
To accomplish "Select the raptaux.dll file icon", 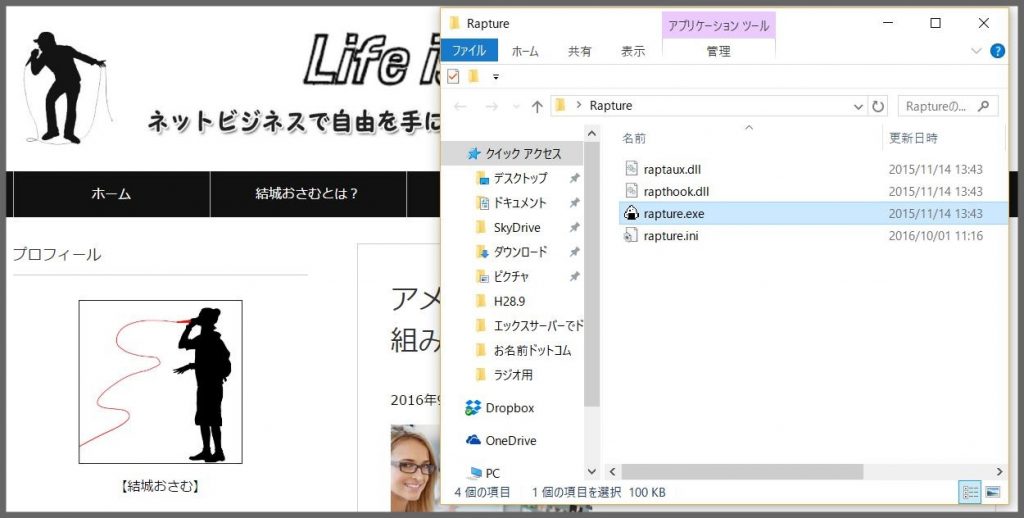I will [x=631, y=169].
